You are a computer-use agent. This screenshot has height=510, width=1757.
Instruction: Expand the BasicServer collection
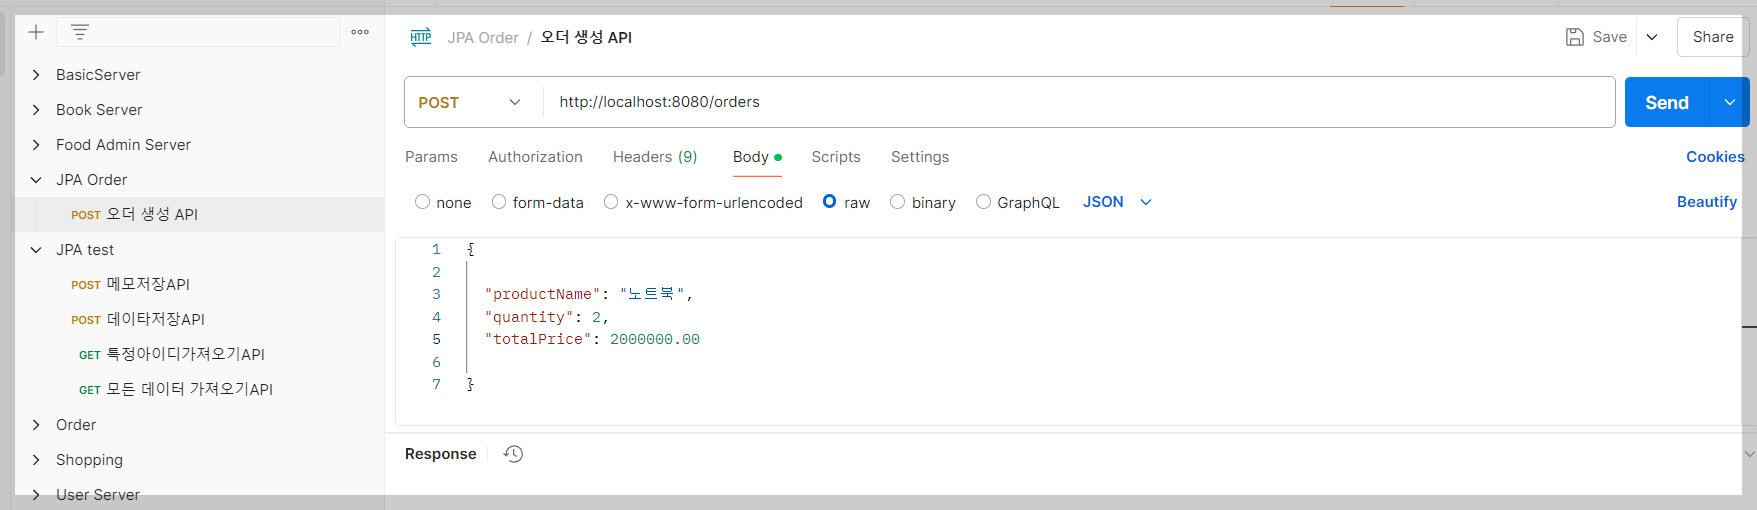coord(36,75)
